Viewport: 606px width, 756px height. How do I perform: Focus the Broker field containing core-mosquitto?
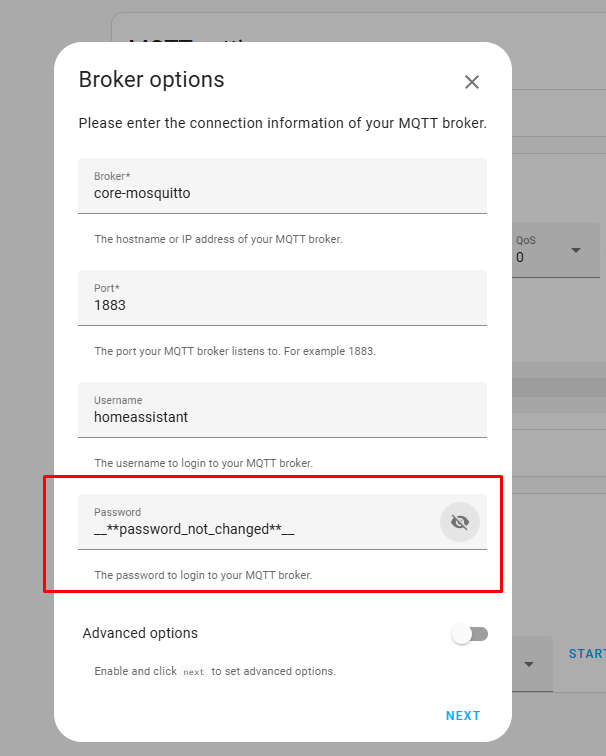point(282,186)
